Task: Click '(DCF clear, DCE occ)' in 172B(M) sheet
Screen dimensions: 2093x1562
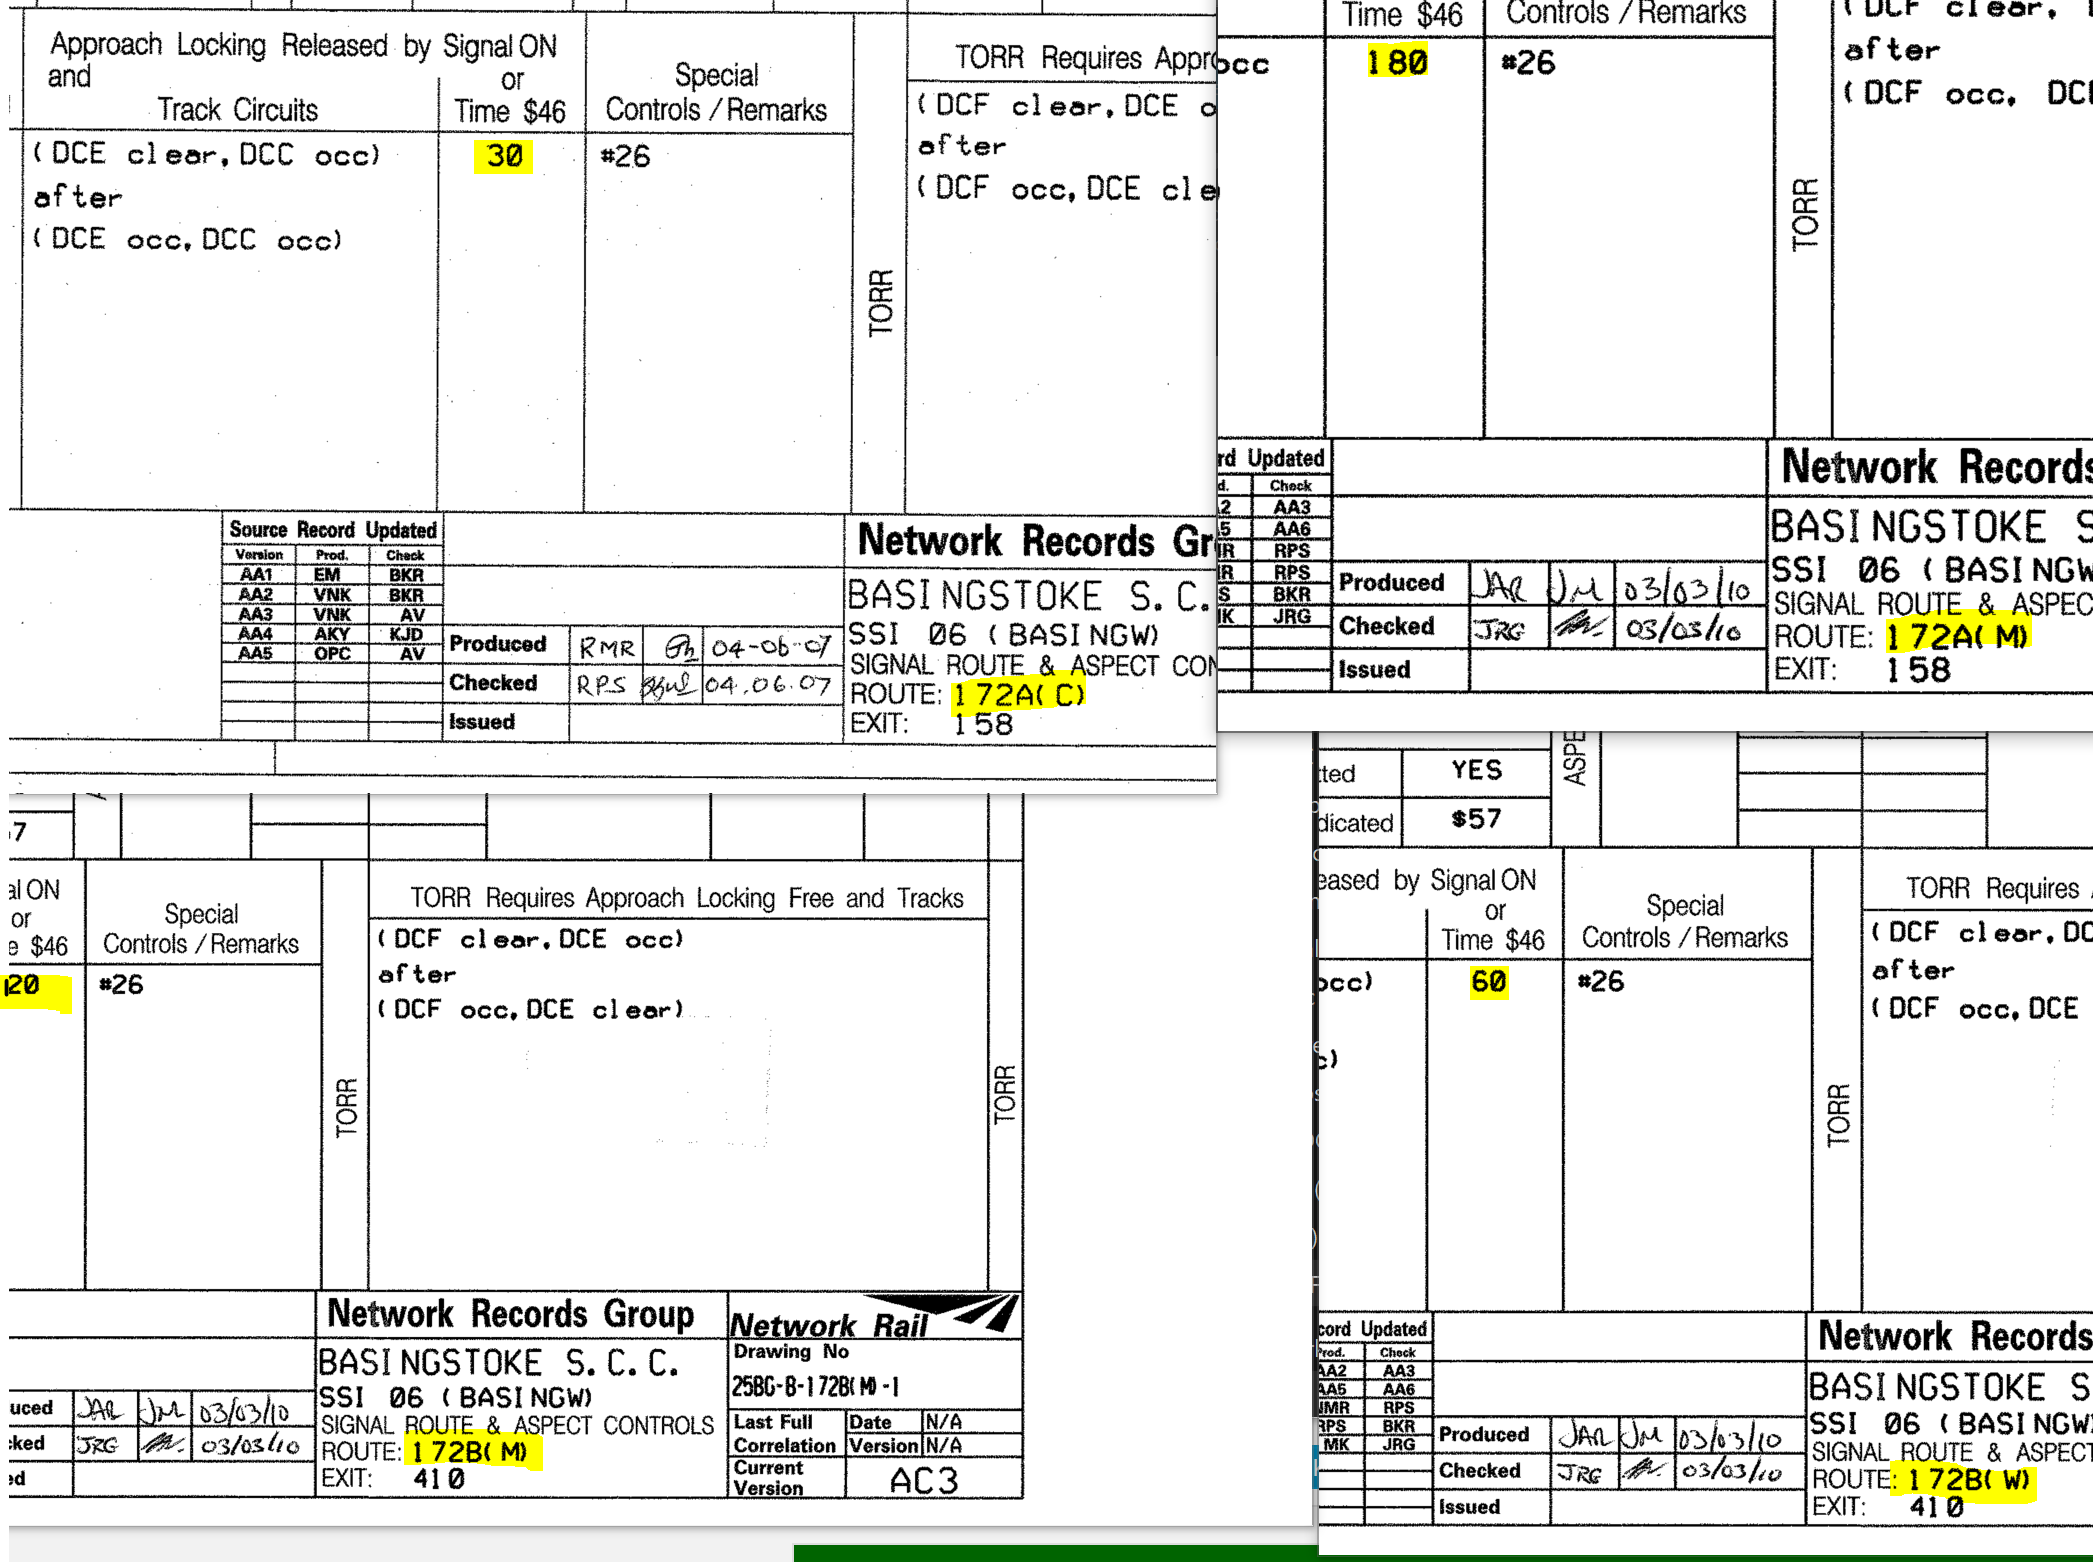Action: click(530, 940)
